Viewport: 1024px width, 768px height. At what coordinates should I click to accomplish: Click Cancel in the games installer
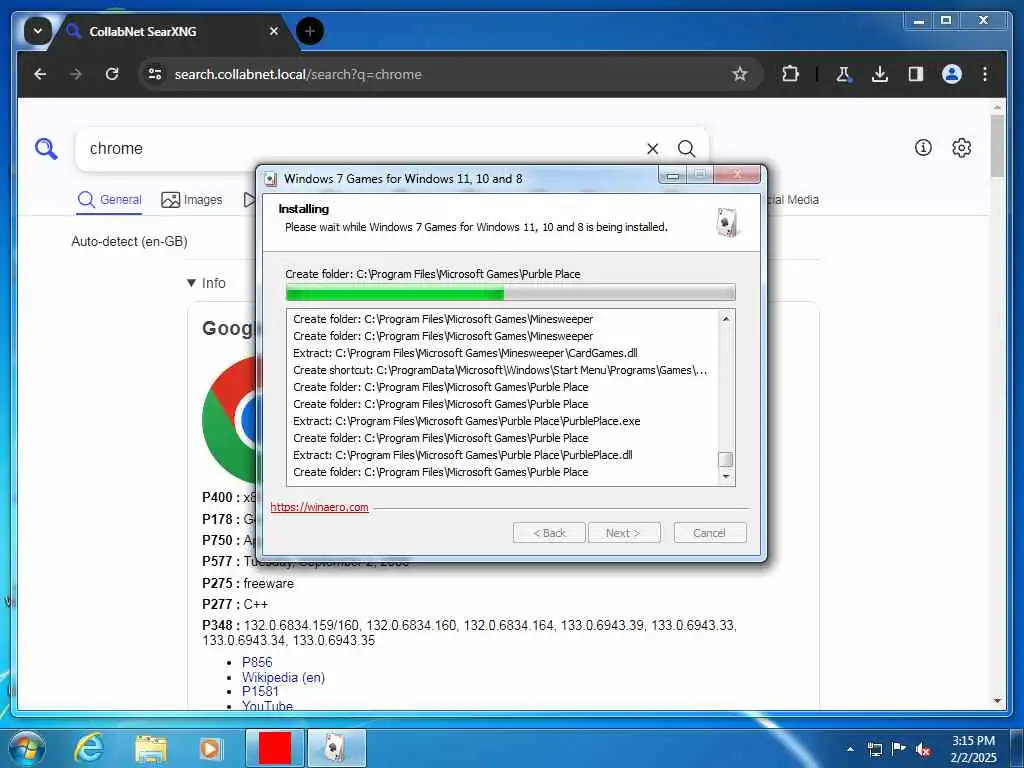[709, 533]
